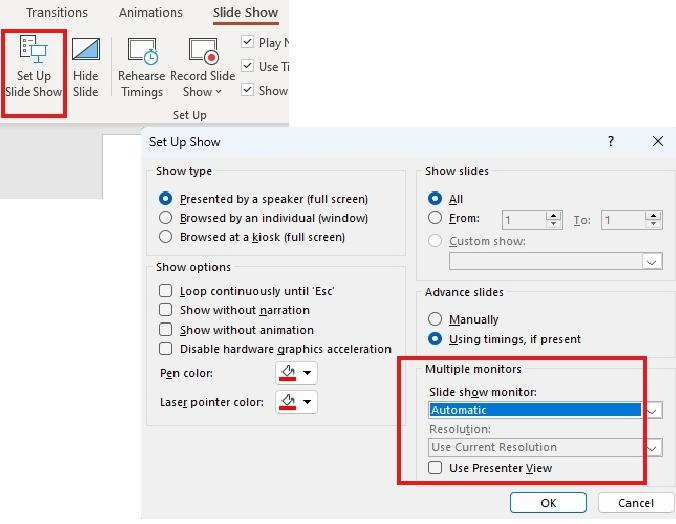The image size is (676, 524).
Task: Enable Use Presenter View checkbox
Action: pos(435,468)
